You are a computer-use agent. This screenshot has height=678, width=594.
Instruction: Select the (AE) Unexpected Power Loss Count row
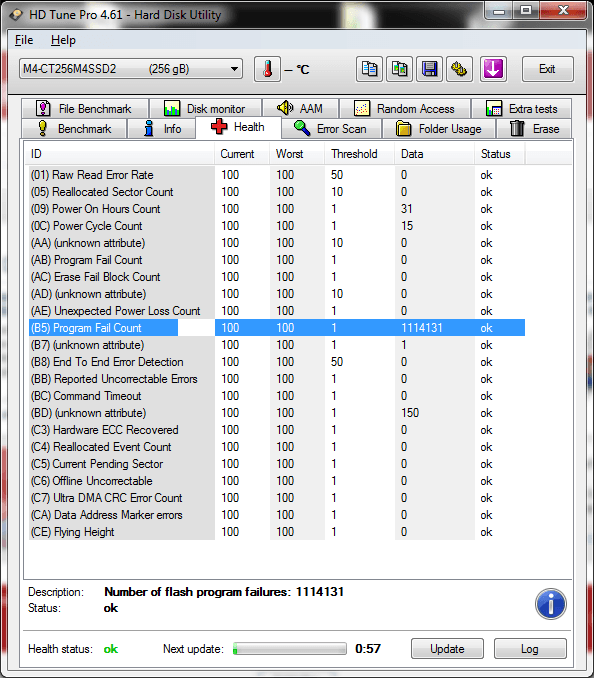(277, 311)
